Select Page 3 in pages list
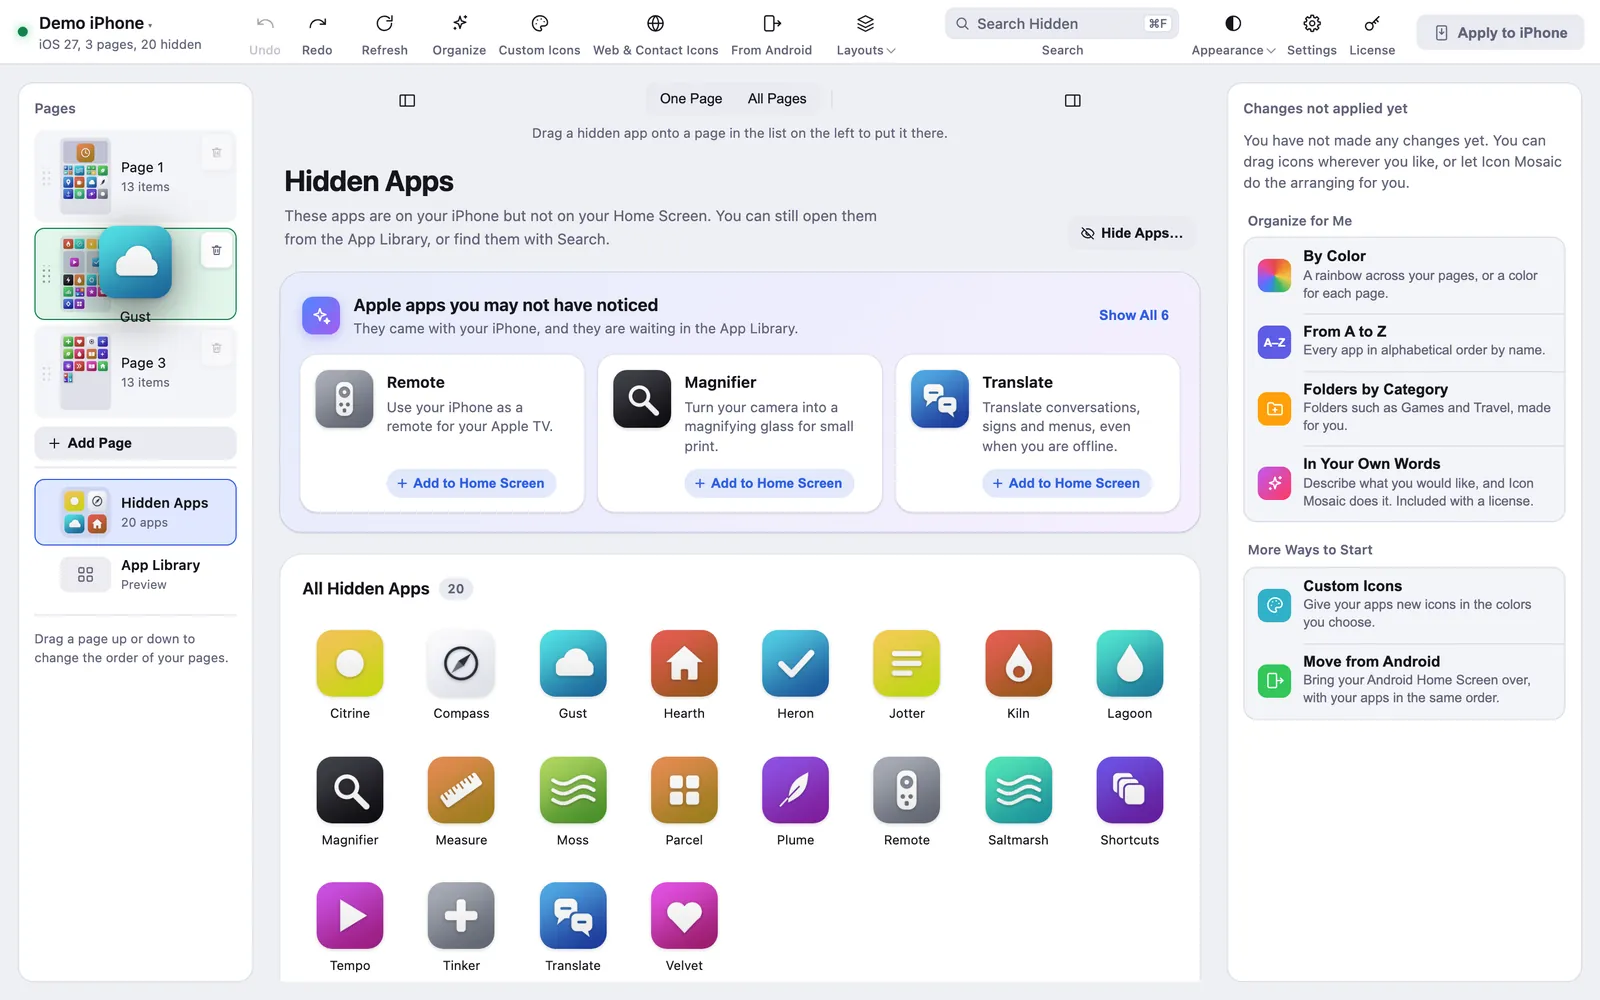The height and width of the screenshot is (1000, 1600). (136, 372)
